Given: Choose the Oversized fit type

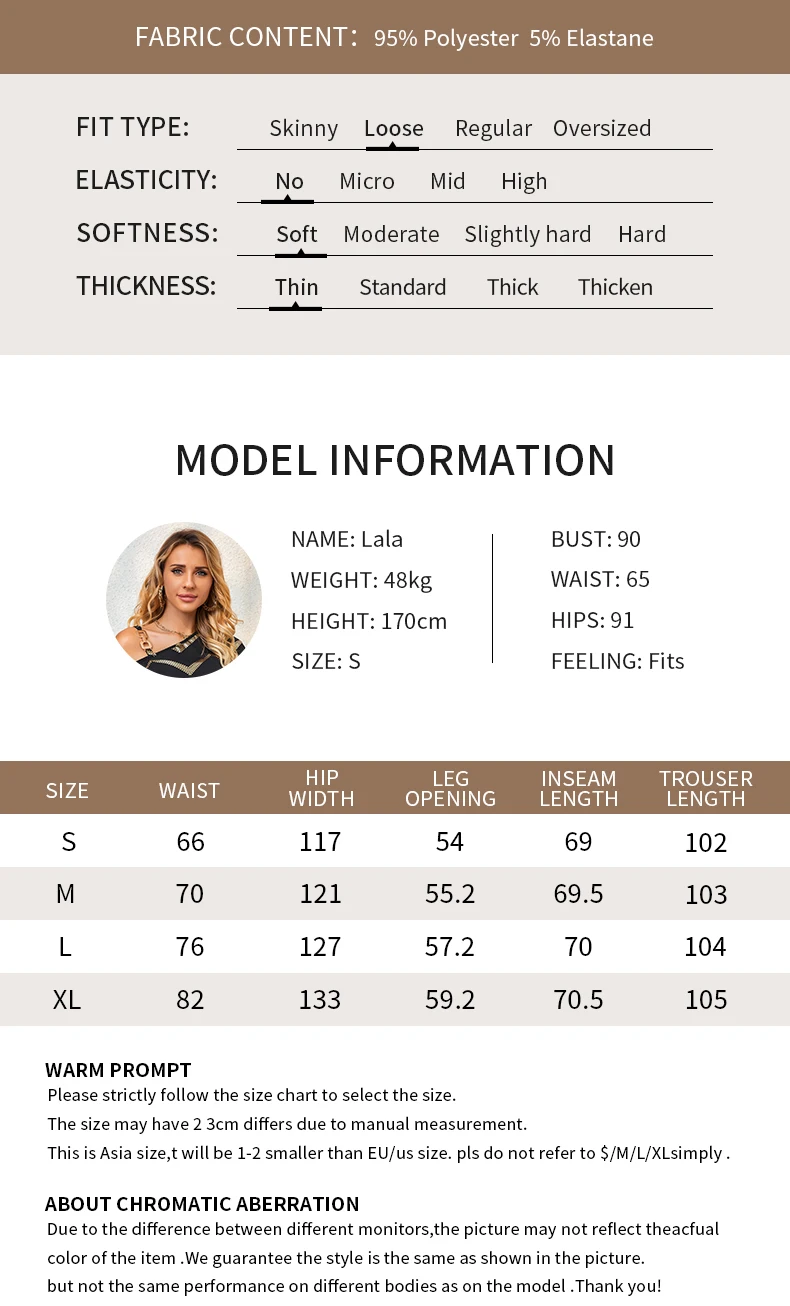Looking at the screenshot, I should 602,129.
